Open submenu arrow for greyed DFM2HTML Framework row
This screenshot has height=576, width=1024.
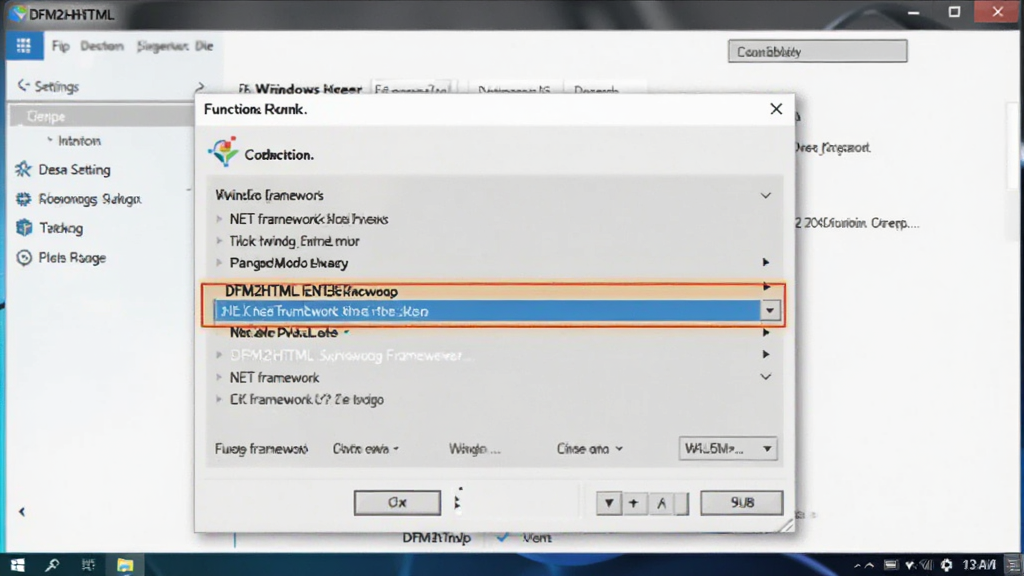[x=765, y=355]
